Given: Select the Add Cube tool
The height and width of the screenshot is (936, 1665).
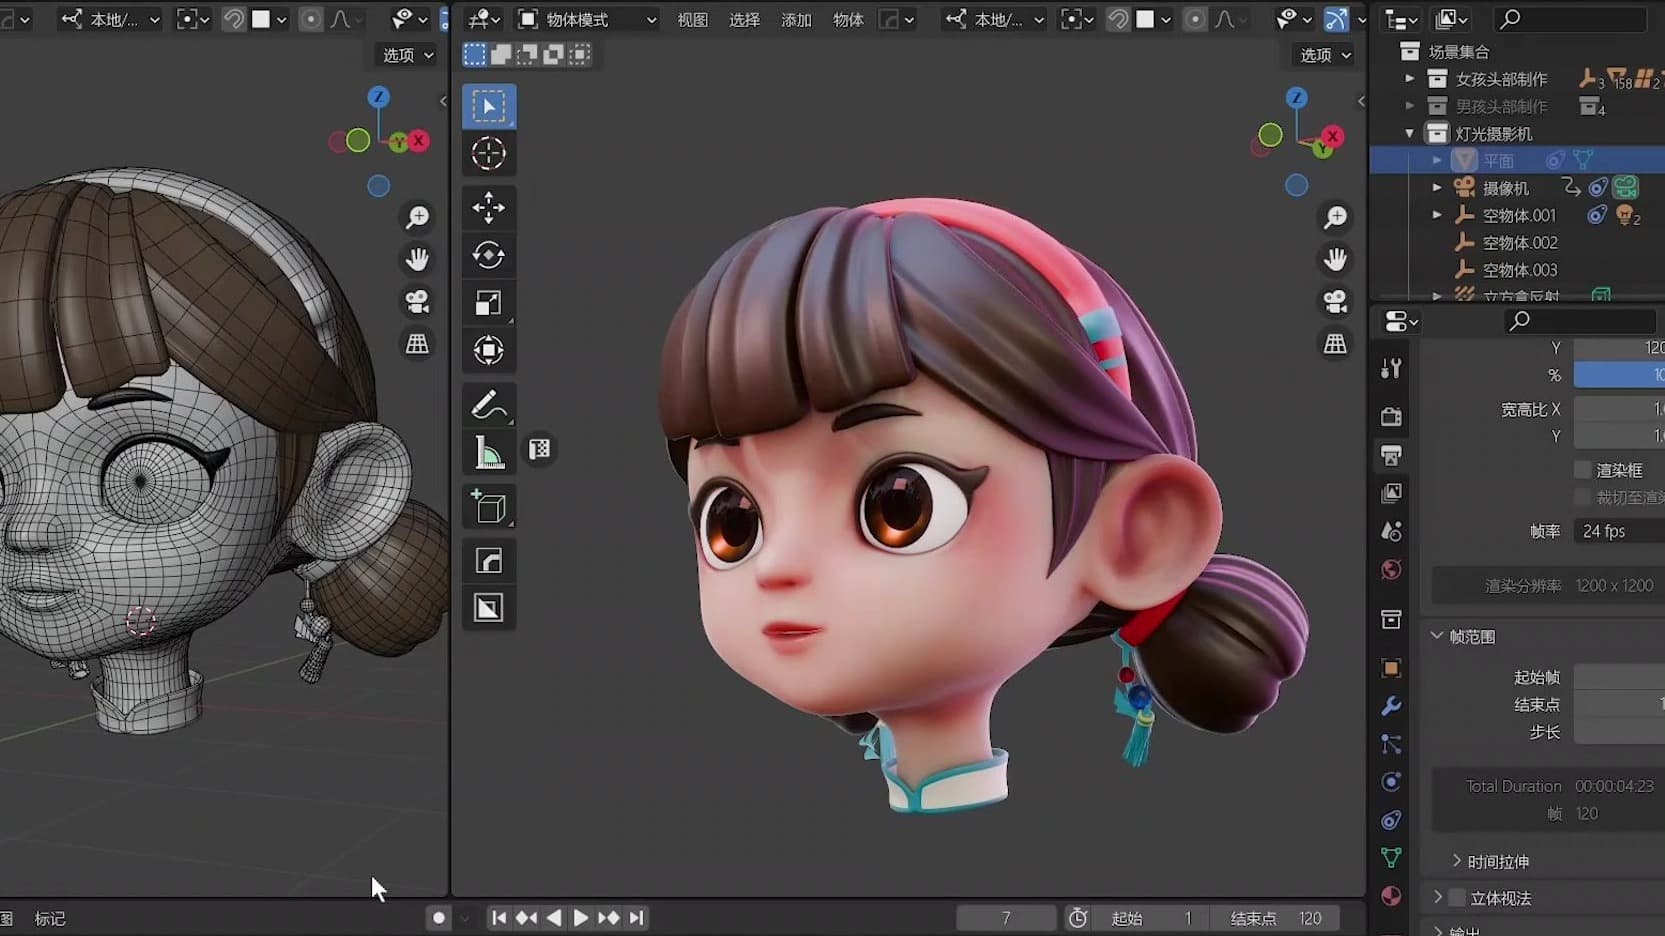Looking at the screenshot, I should pyautogui.click(x=489, y=507).
